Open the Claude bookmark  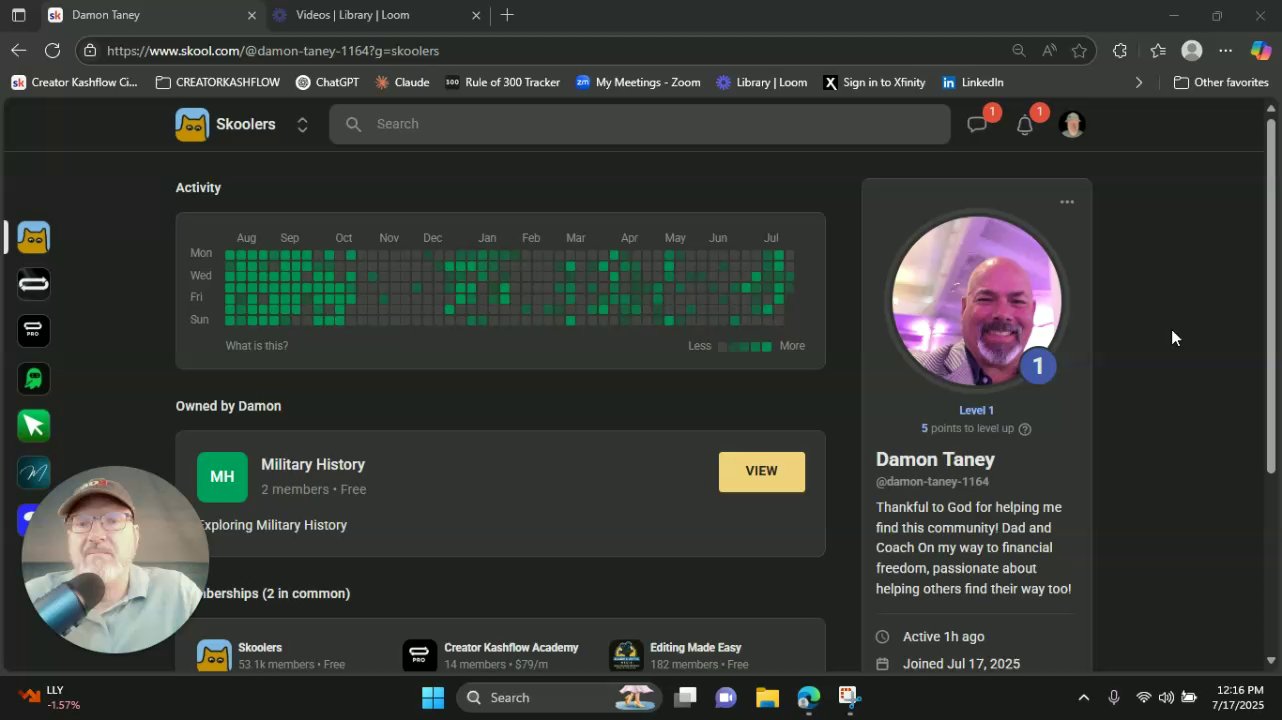(x=401, y=82)
